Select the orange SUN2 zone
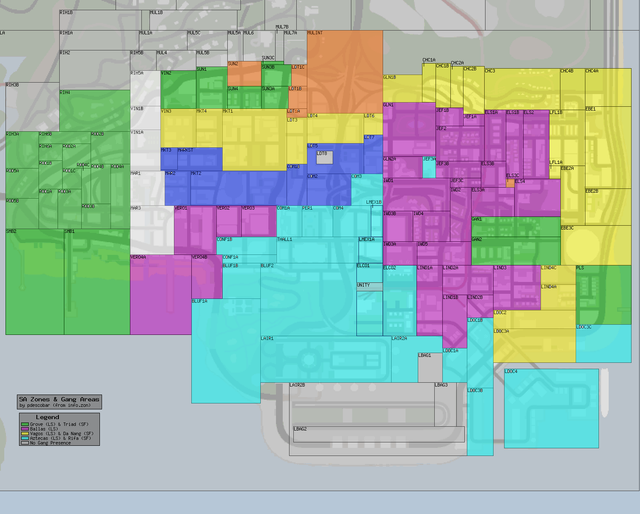Viewport: 640px width, 514px height. click(244, 74)
